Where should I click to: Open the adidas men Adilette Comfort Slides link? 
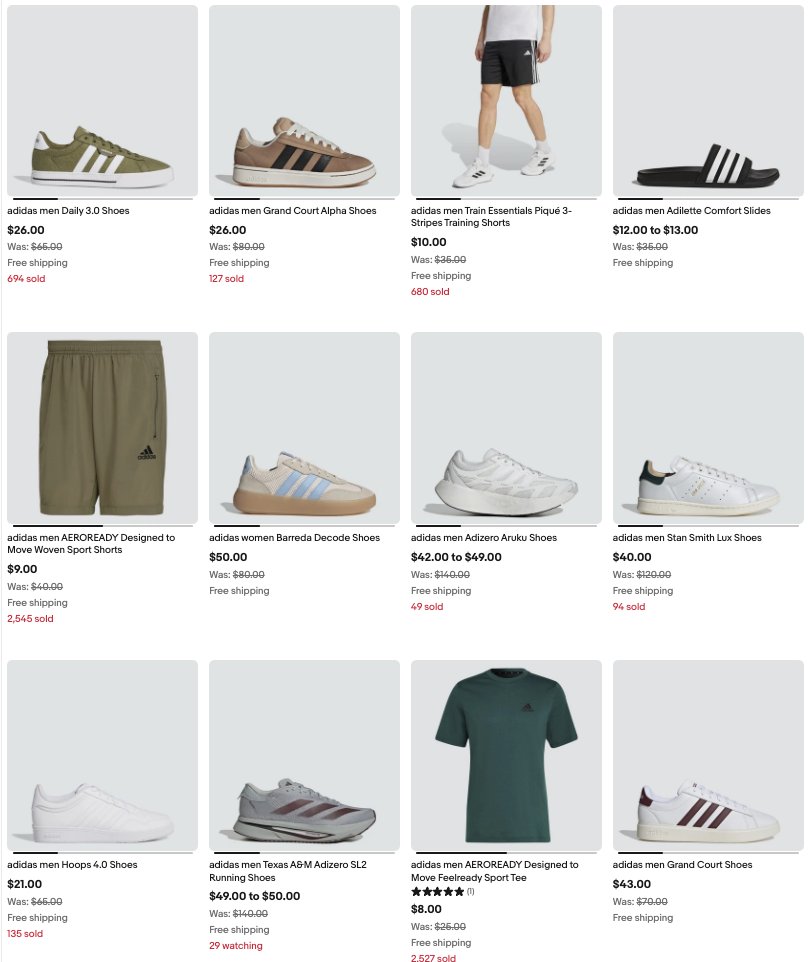click(691, 210)
